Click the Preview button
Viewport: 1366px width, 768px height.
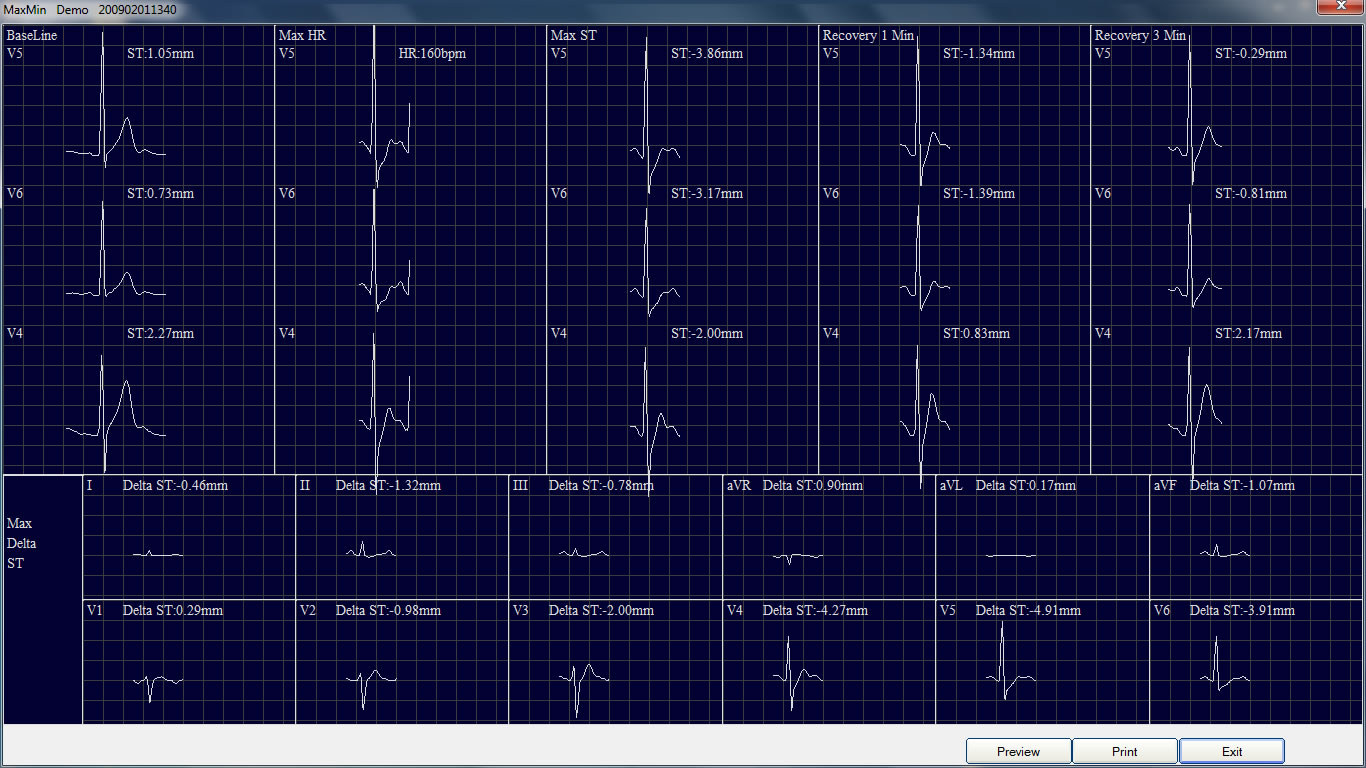point(1018,751)
